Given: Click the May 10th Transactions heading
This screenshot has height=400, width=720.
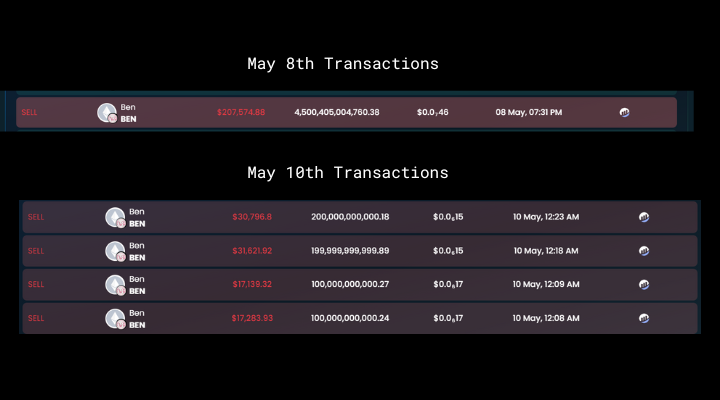Looking at the screenshot, I should click(348, 173).
